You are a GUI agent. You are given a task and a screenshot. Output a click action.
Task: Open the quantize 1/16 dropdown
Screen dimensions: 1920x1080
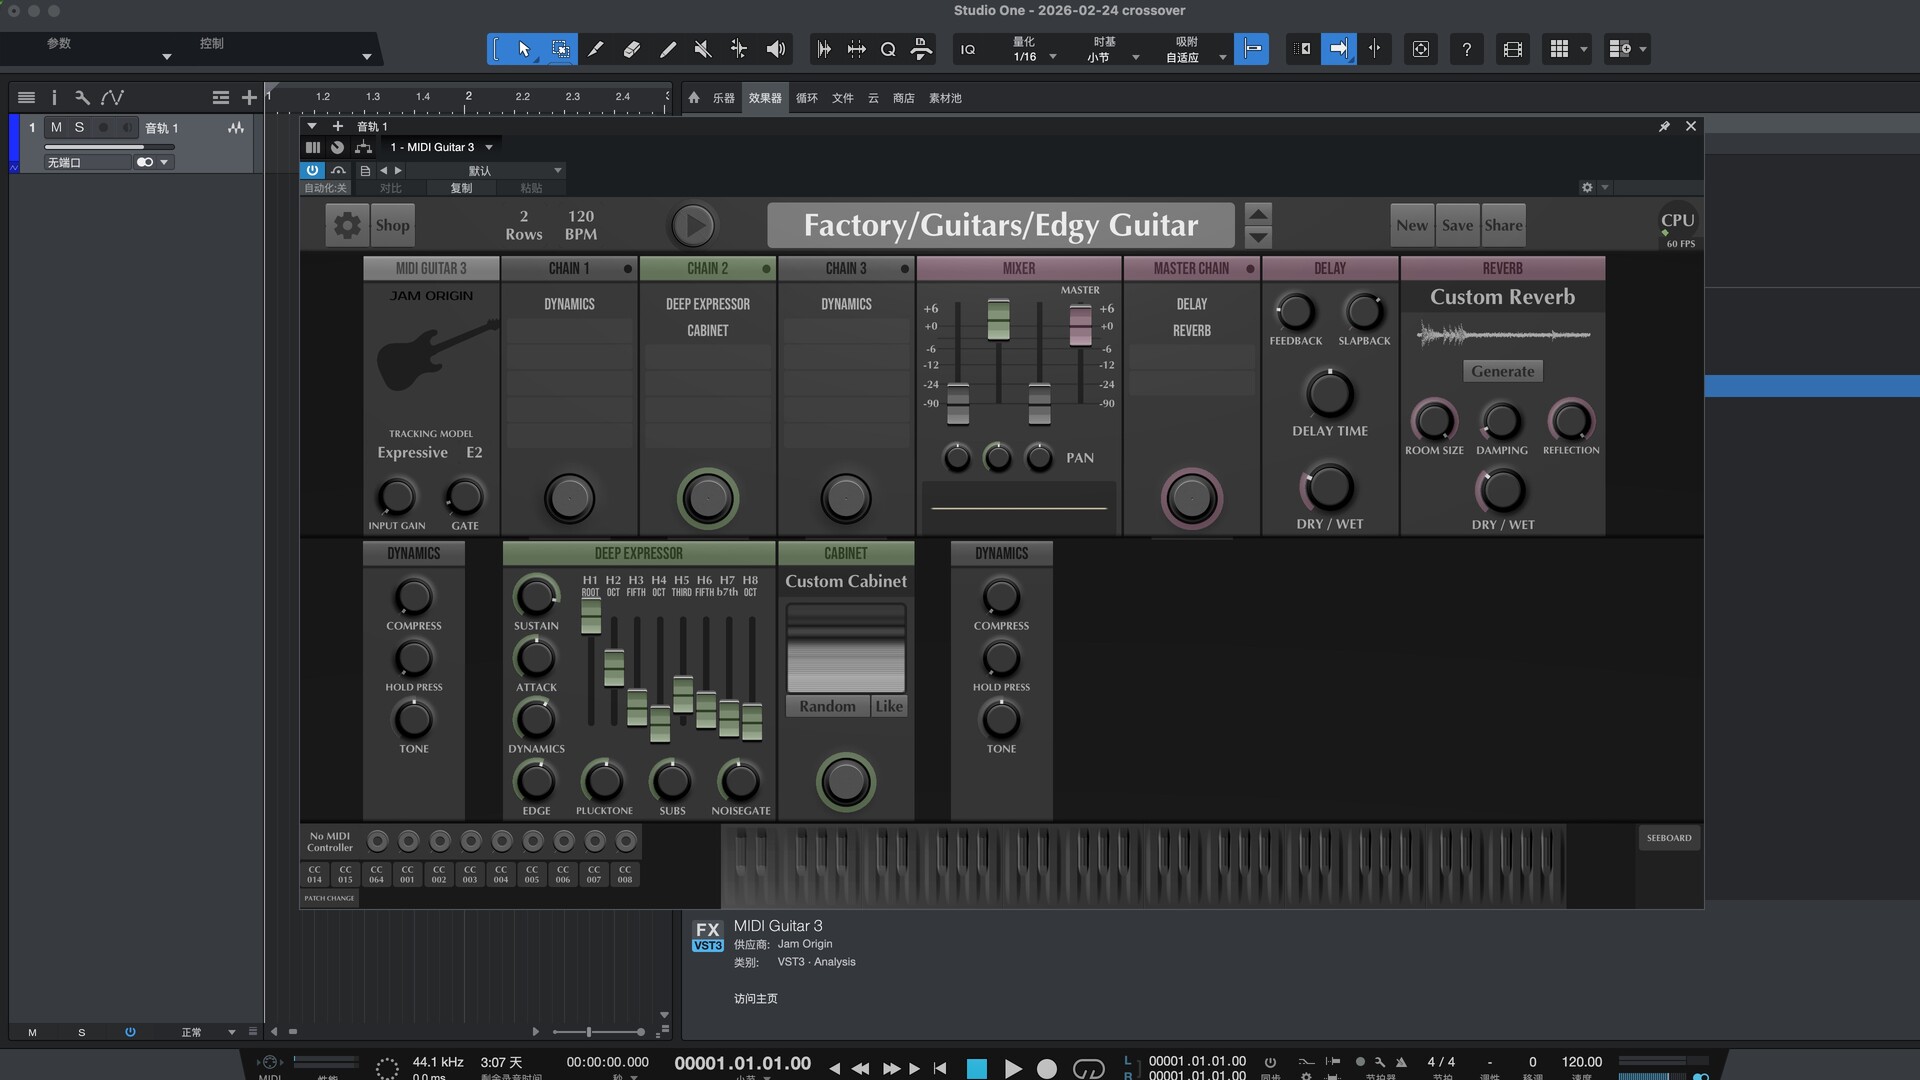1052,57
